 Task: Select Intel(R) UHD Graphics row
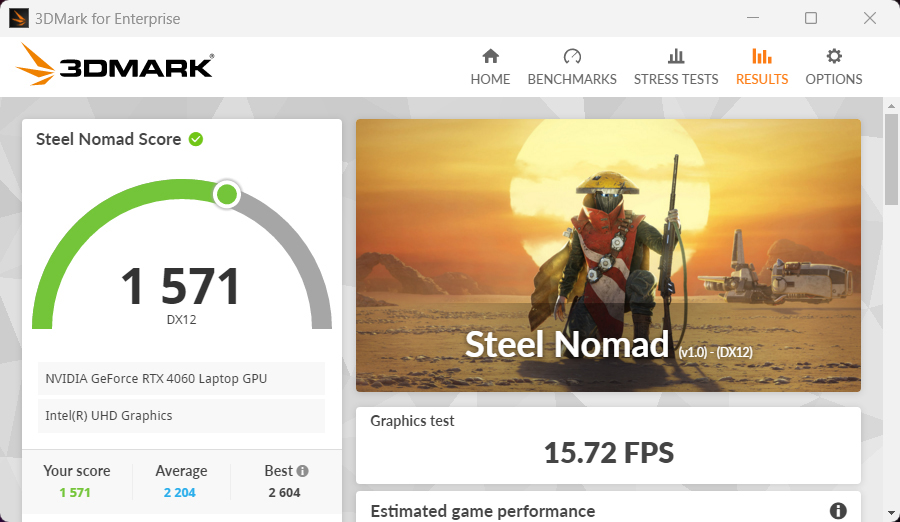click(x=181, y=416)
